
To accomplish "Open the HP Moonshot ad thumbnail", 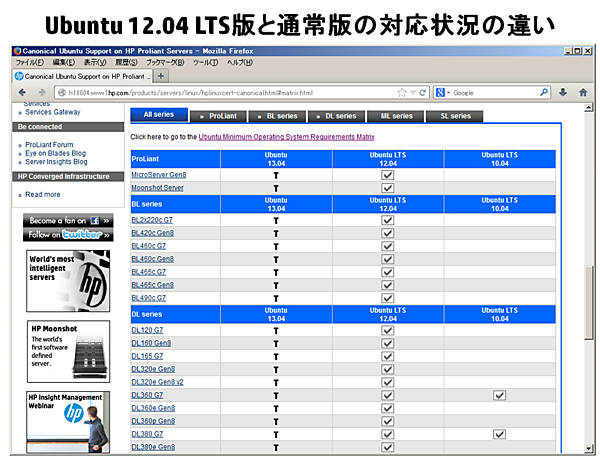I will pyautogui.click(x=68, y=352).
